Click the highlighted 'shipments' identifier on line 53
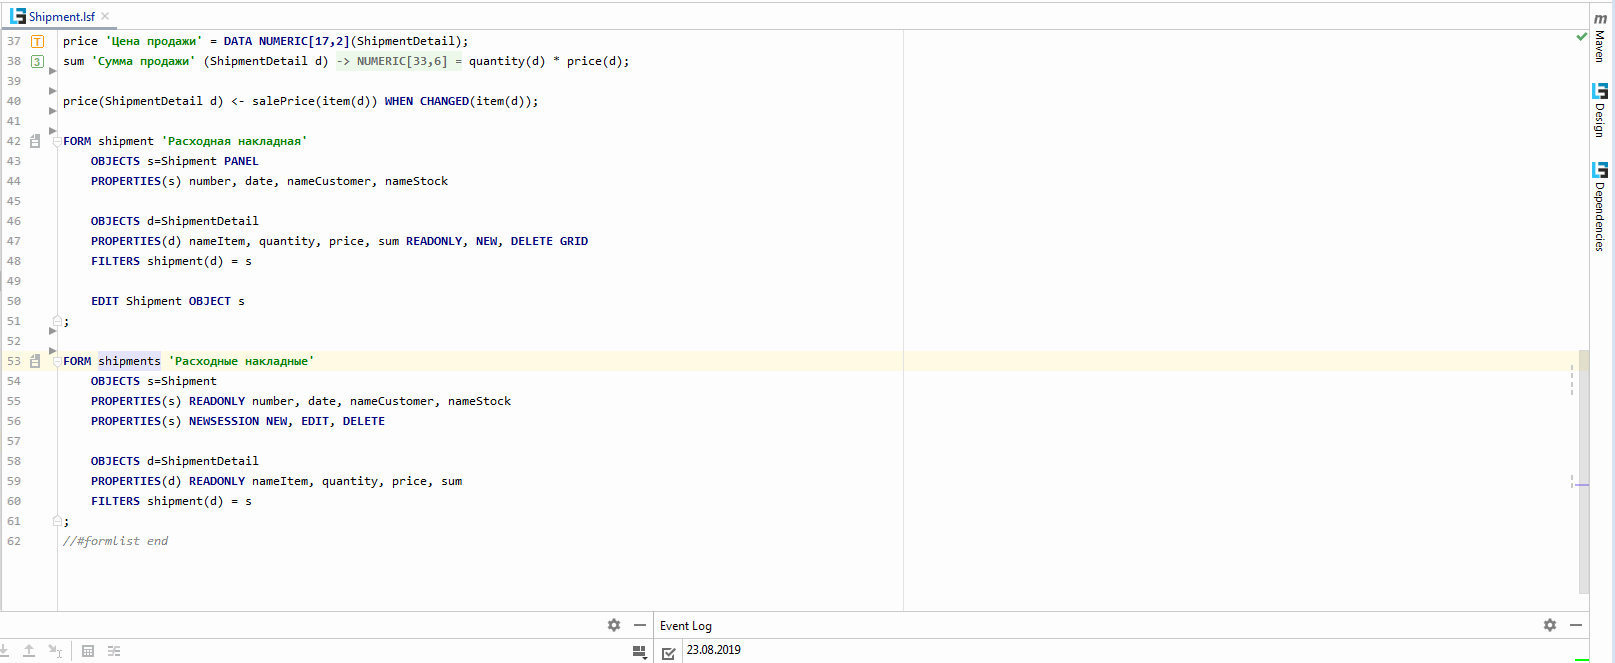The height and width of the screenshot is (663, 1615). 129,361
